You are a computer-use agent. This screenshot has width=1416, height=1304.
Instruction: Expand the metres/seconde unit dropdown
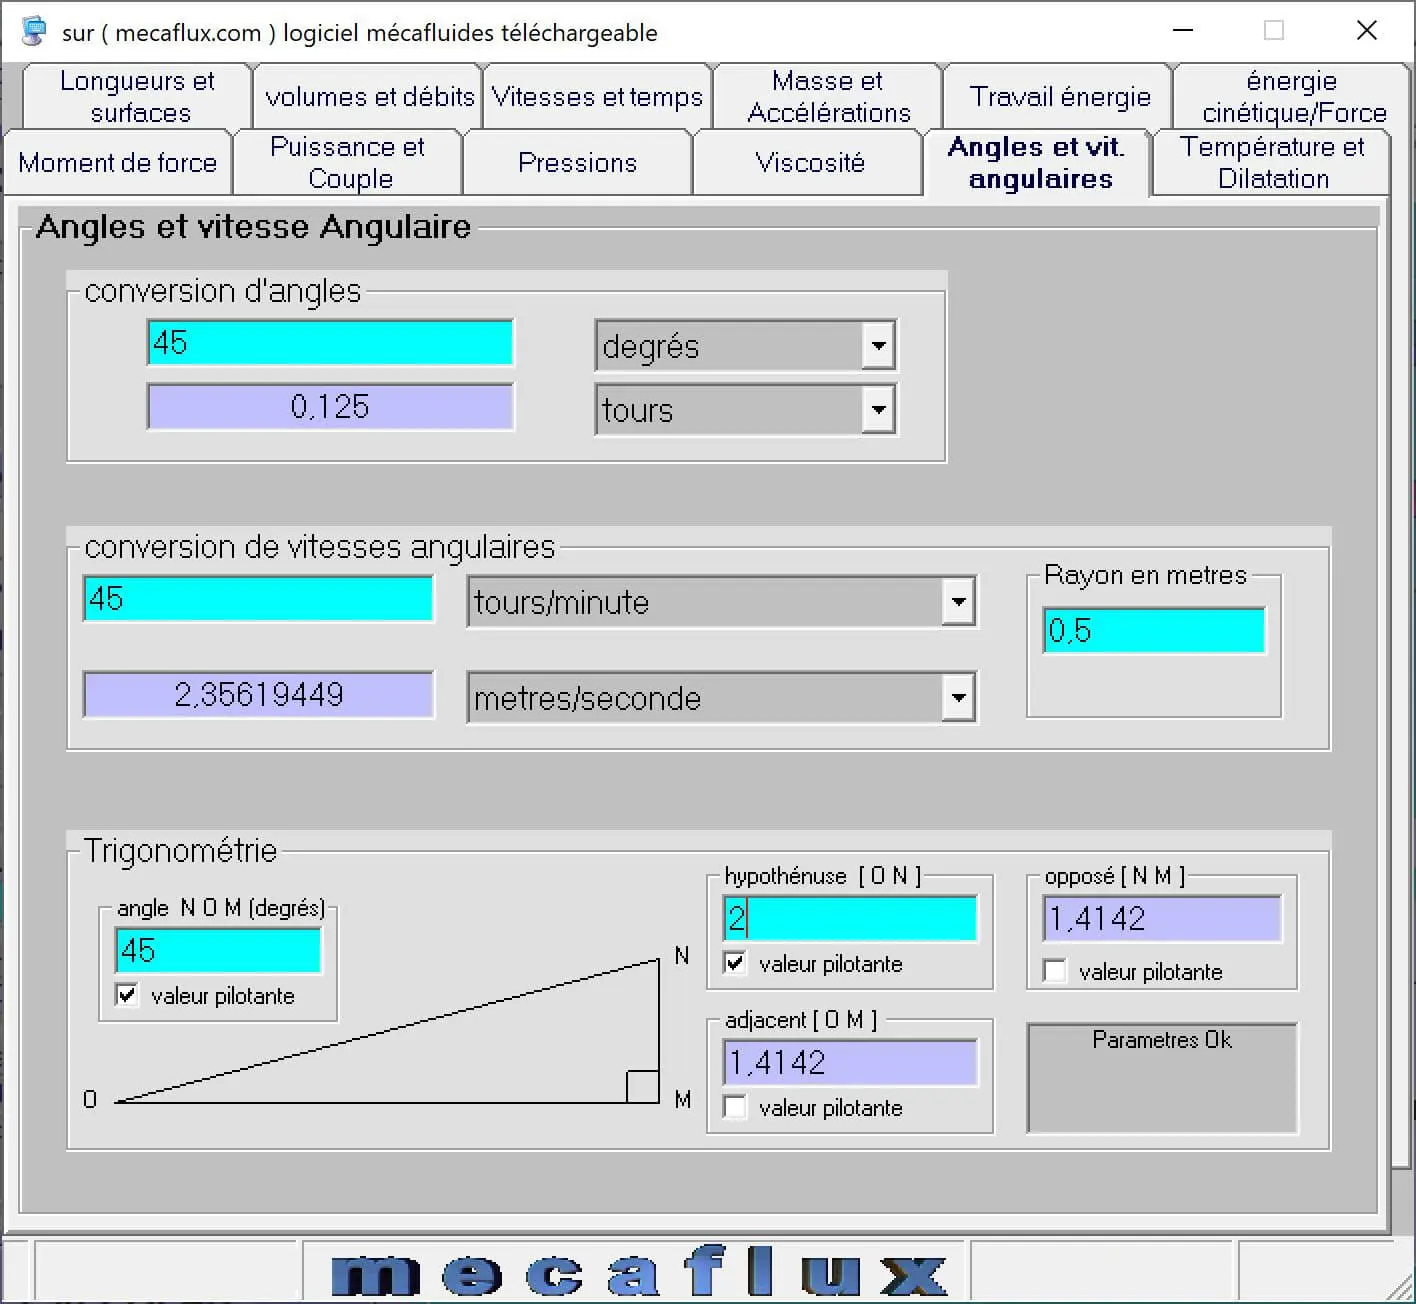pos(957,698)
